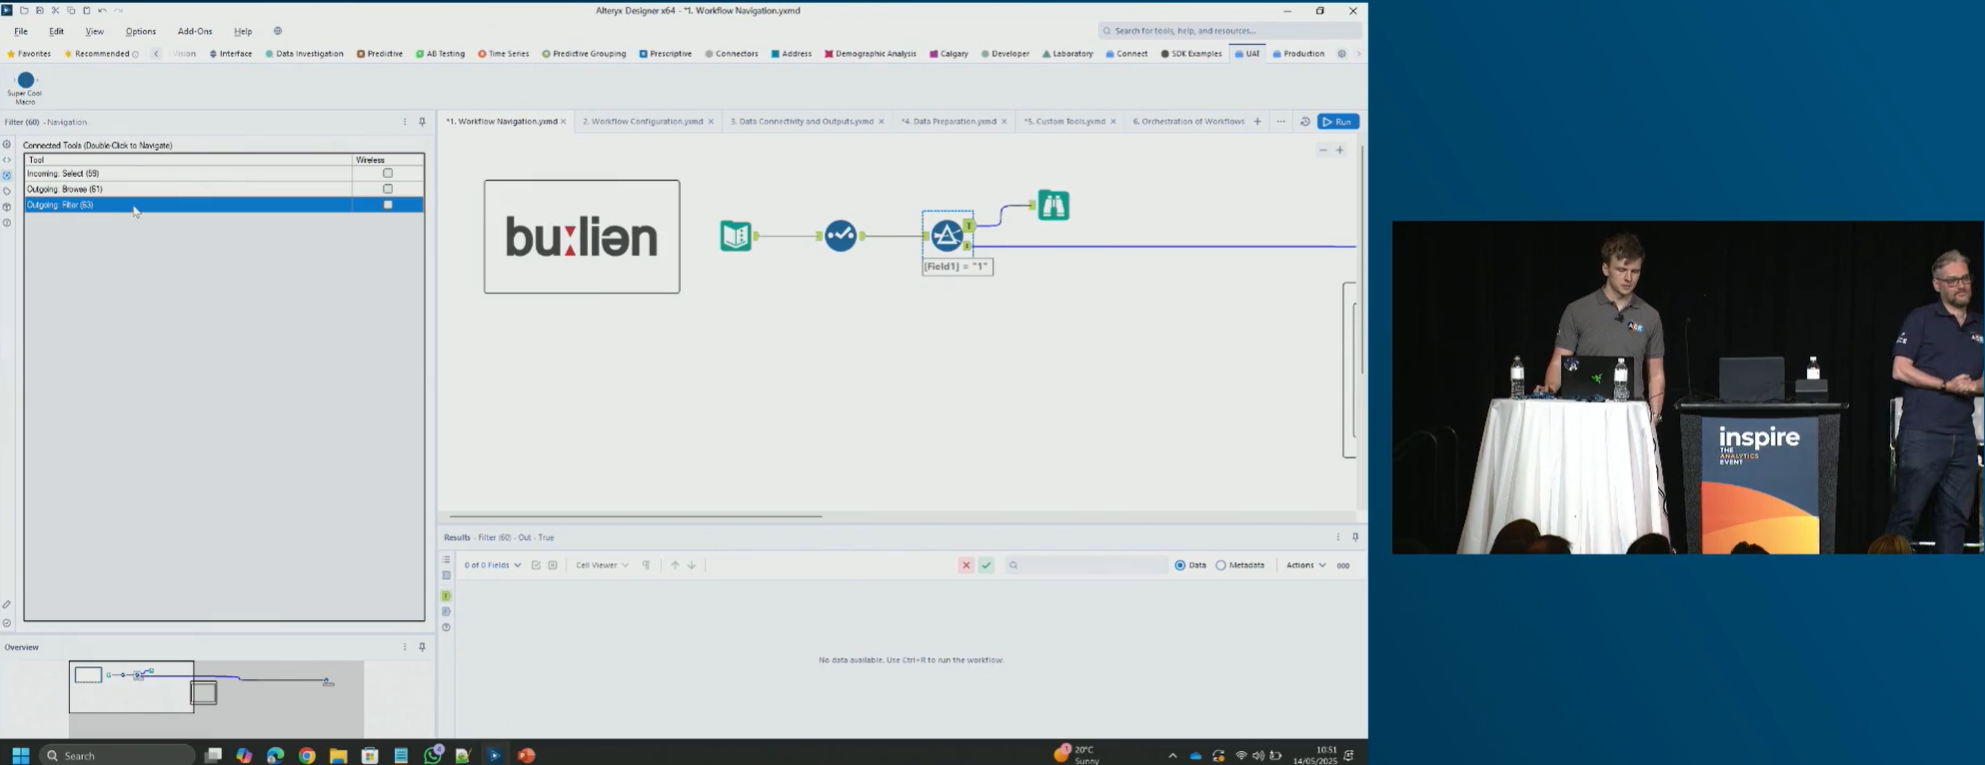Open Filter panel three-dot options menu
This screenshot has width=1985, height=765.
pyautogui.click(x=405, y=122)
